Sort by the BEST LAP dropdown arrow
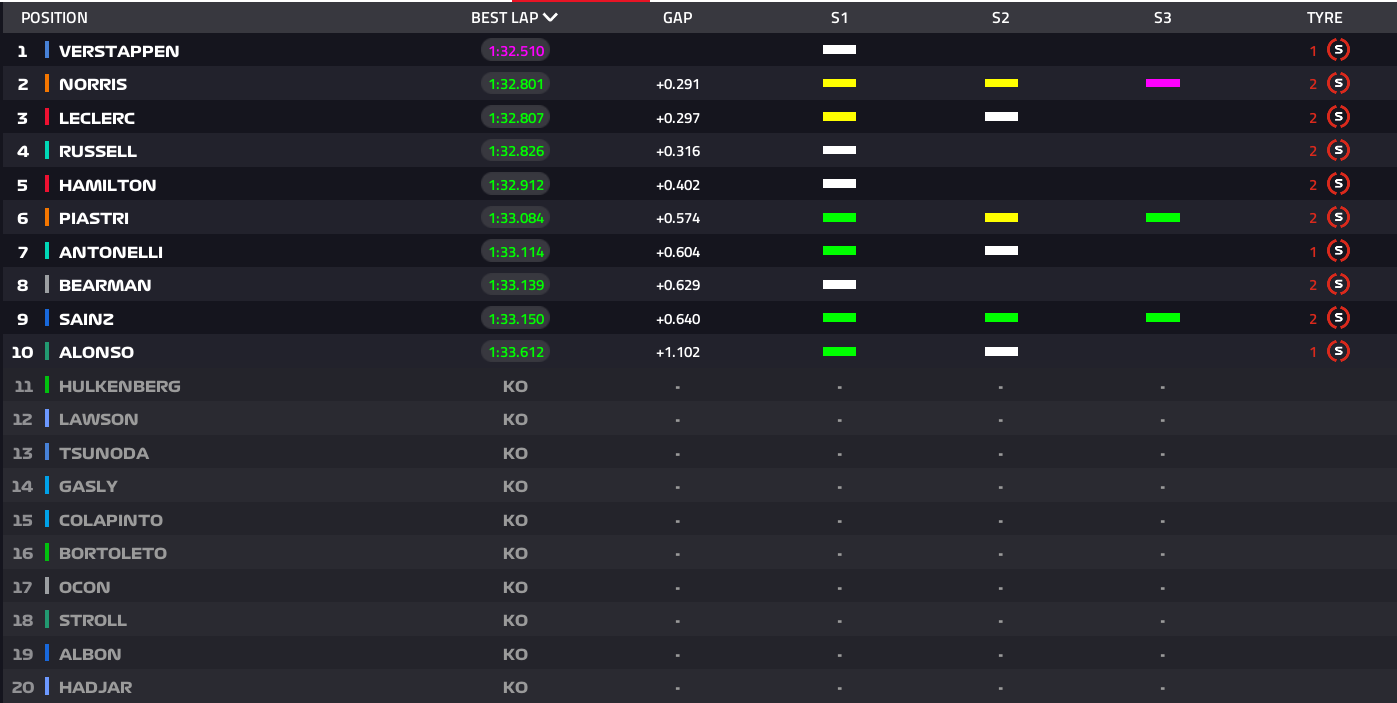 (550, 17)
